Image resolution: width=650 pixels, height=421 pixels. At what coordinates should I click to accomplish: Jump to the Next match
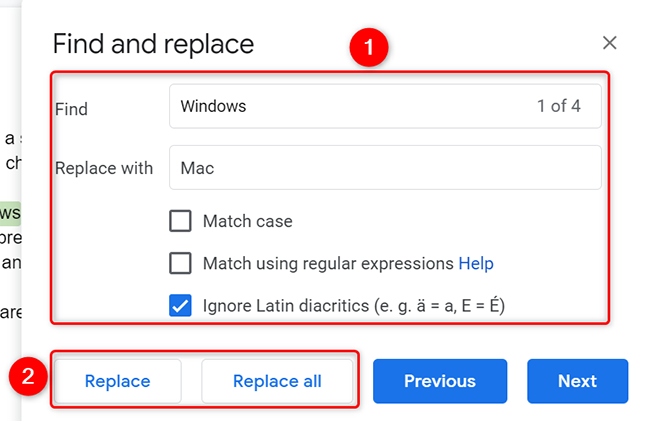coord(577,381)
